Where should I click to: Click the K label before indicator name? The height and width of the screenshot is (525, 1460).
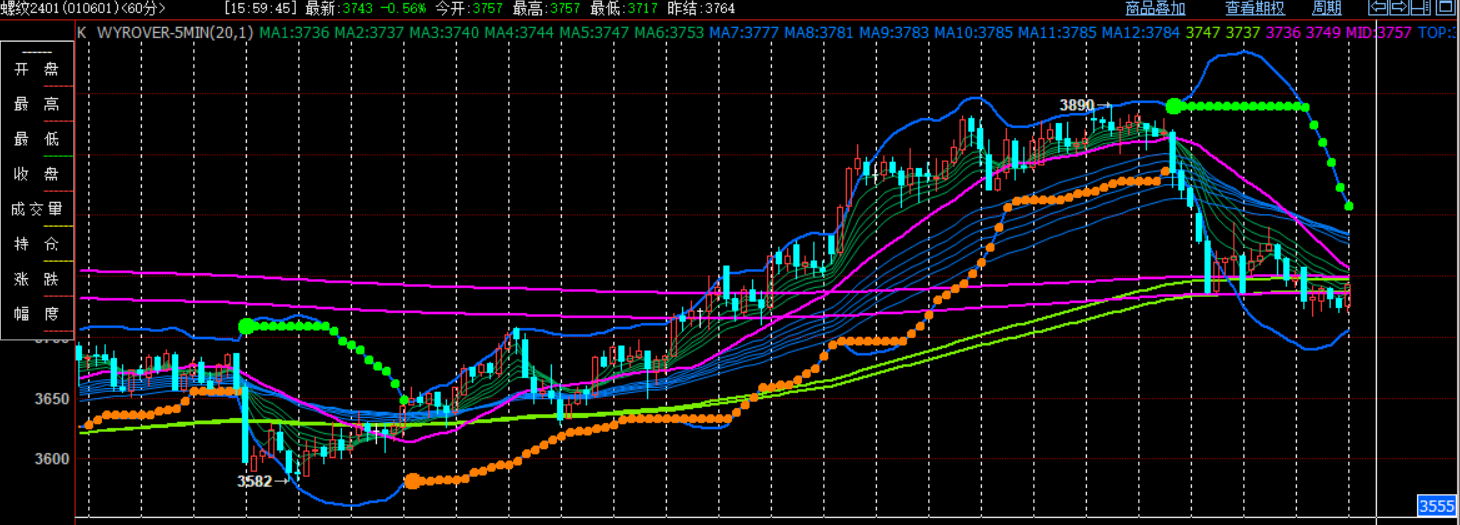click(x=82, y=32)
